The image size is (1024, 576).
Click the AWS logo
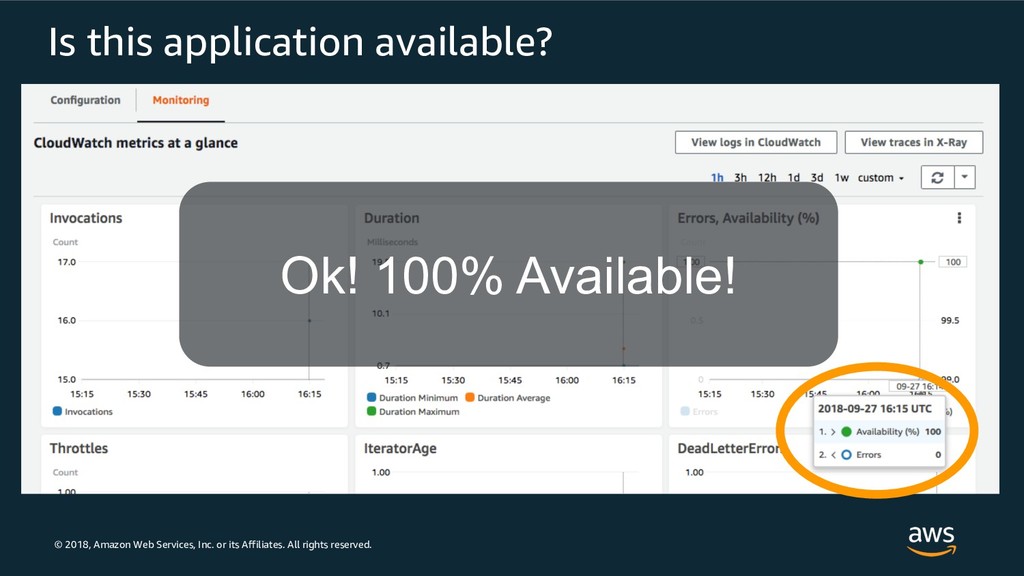point(932,540)
